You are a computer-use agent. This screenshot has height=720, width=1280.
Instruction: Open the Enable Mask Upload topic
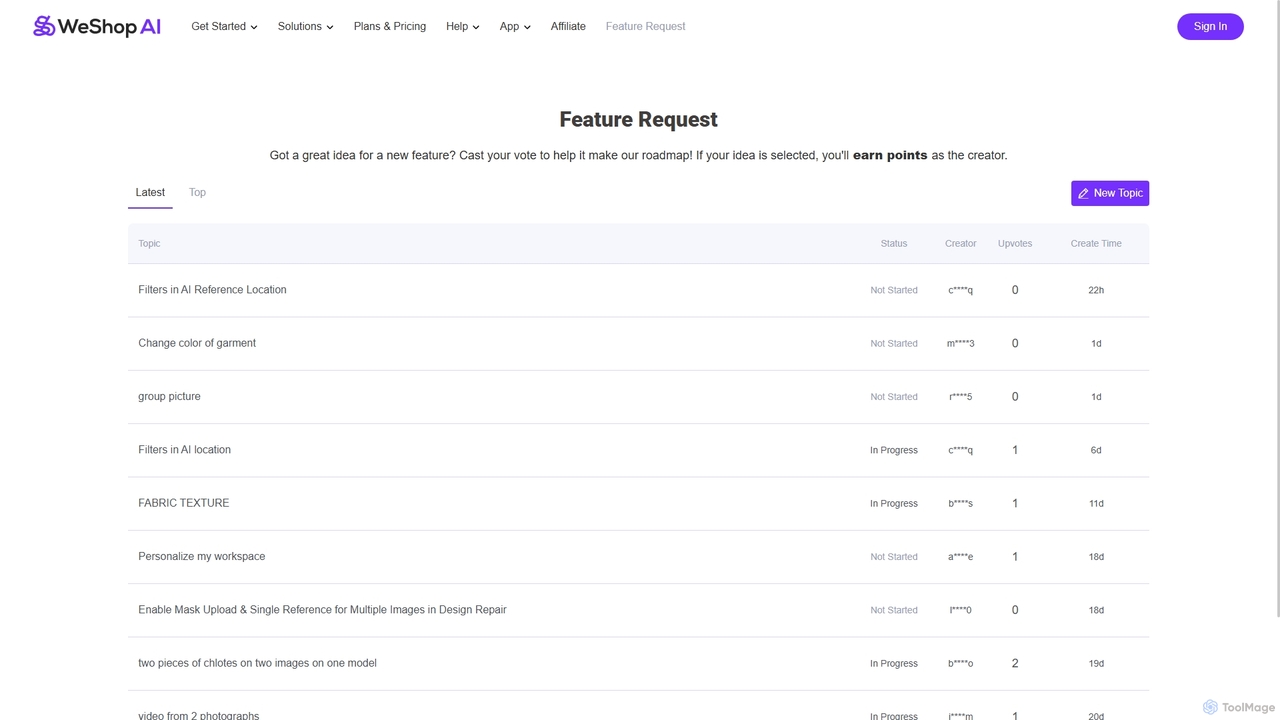coord(322,610)
